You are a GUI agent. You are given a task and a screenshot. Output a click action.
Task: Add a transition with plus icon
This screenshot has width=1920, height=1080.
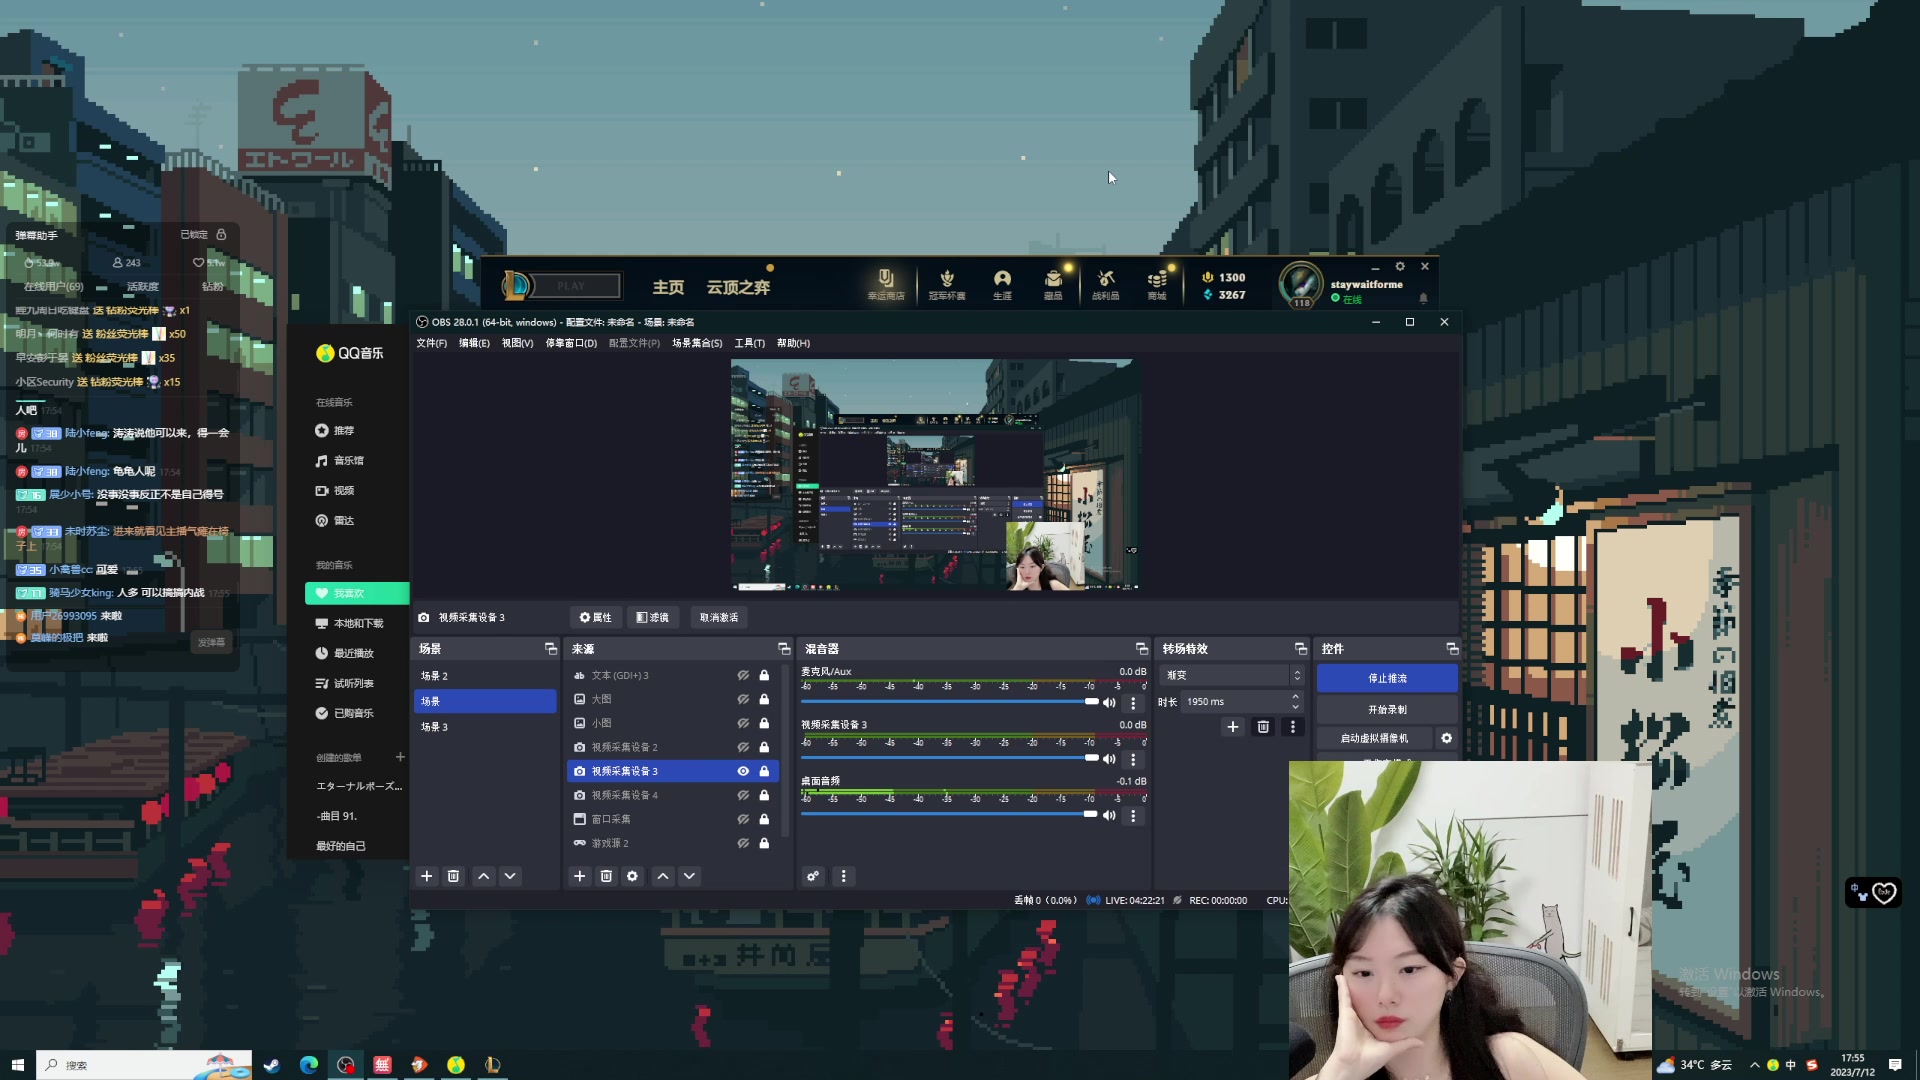click(x=1233, y=727)
